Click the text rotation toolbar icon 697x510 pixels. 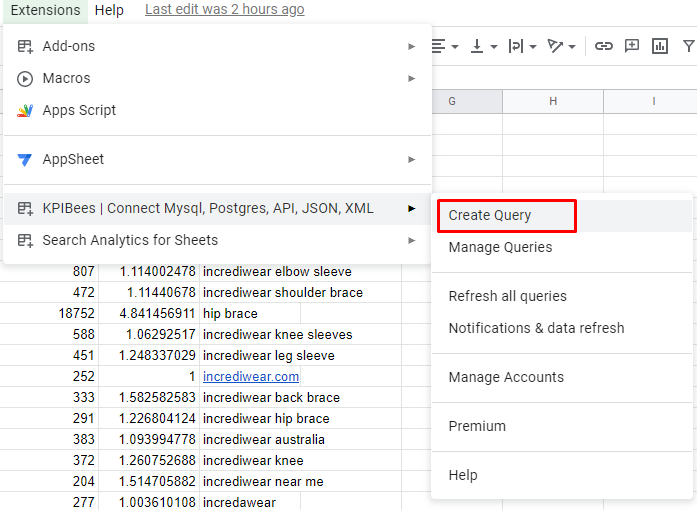tap(555, 46)
